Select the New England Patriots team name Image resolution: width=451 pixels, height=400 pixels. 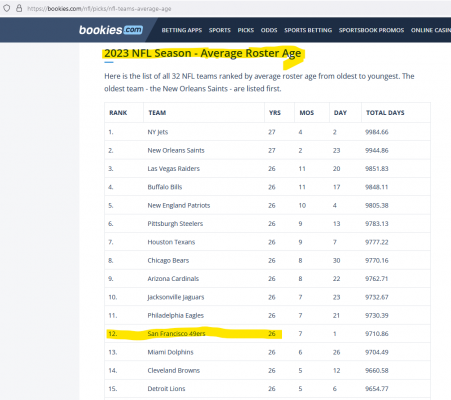click(179, 205)
